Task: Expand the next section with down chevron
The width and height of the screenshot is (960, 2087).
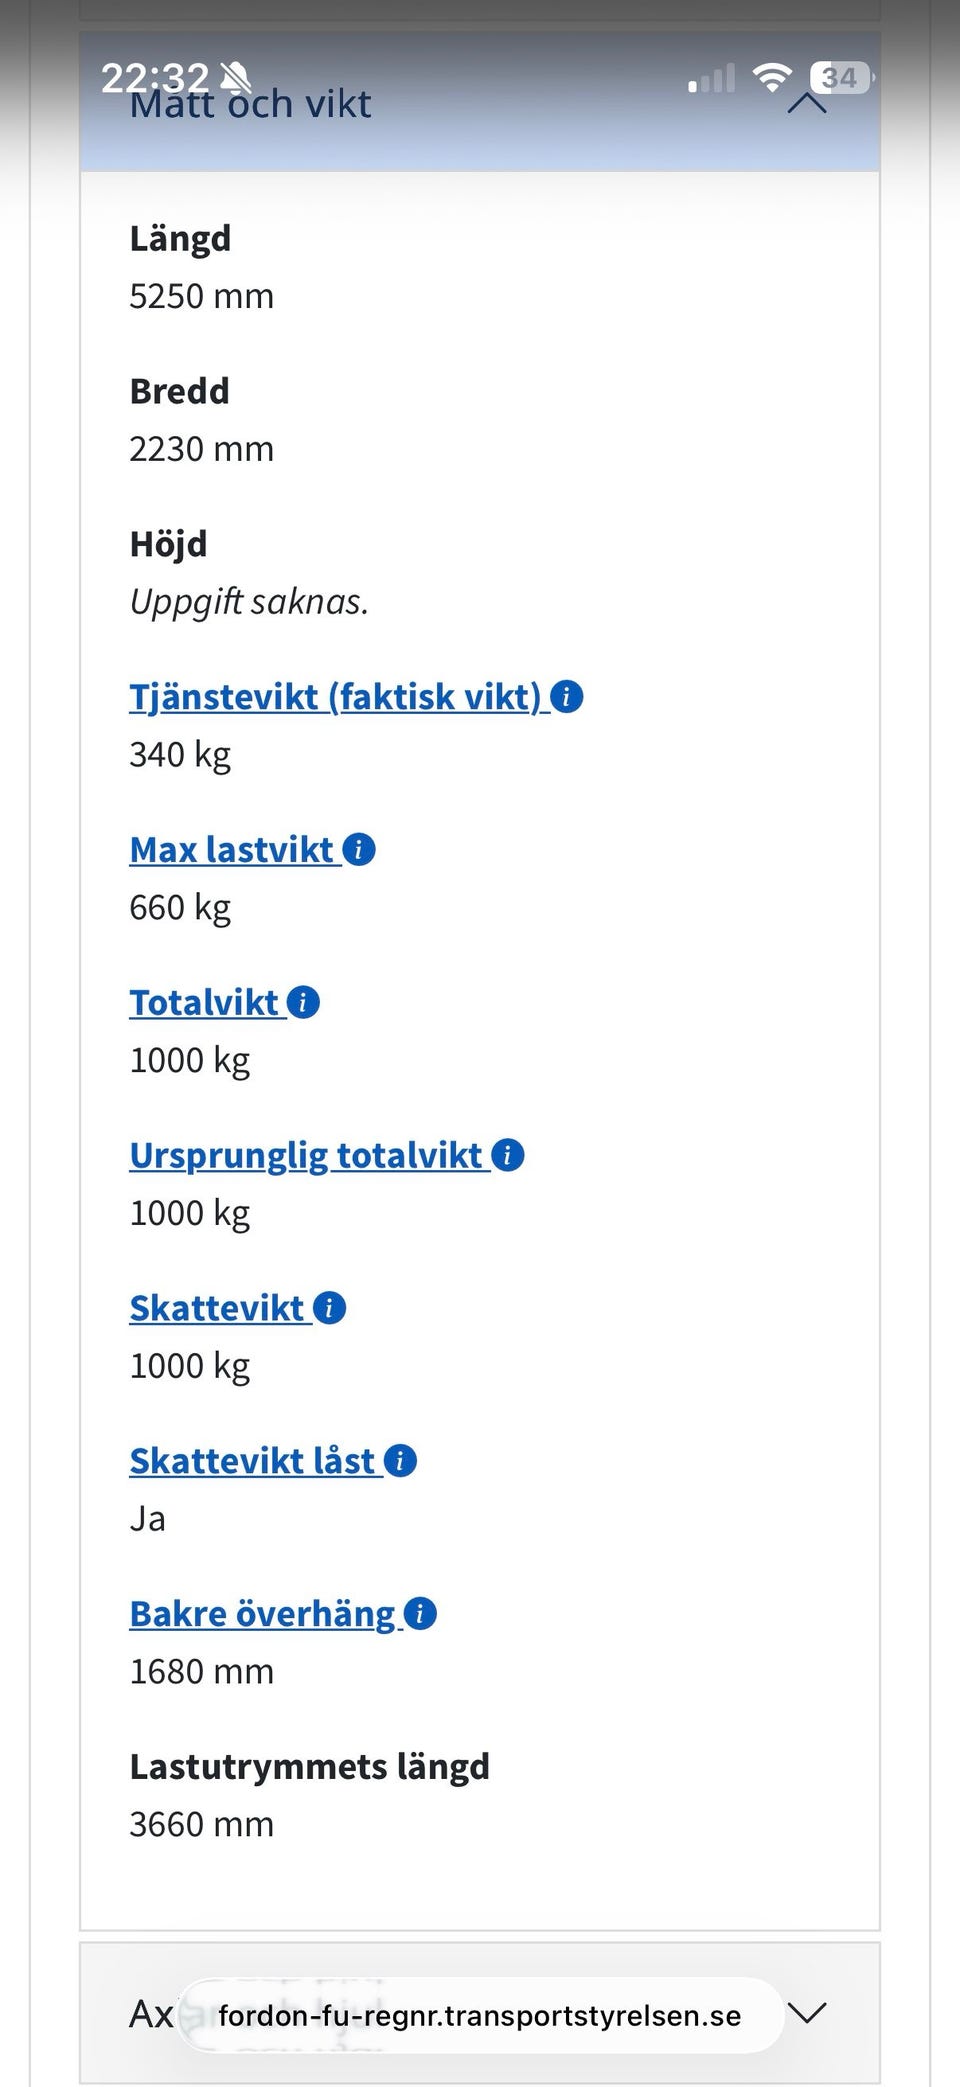Action: [807, 2011]
